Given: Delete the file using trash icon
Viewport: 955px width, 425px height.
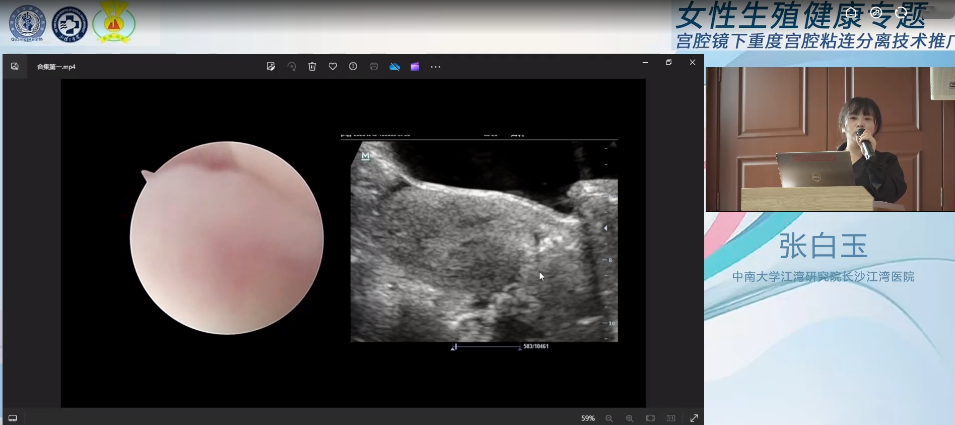Looking at the screenshot, I should (x=312, y=66).
